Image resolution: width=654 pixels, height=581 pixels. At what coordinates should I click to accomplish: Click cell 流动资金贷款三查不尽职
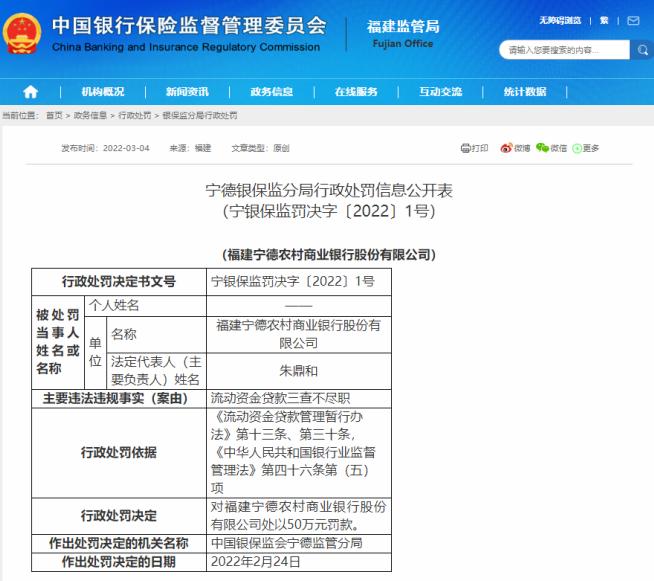click(x=299, y=399)
